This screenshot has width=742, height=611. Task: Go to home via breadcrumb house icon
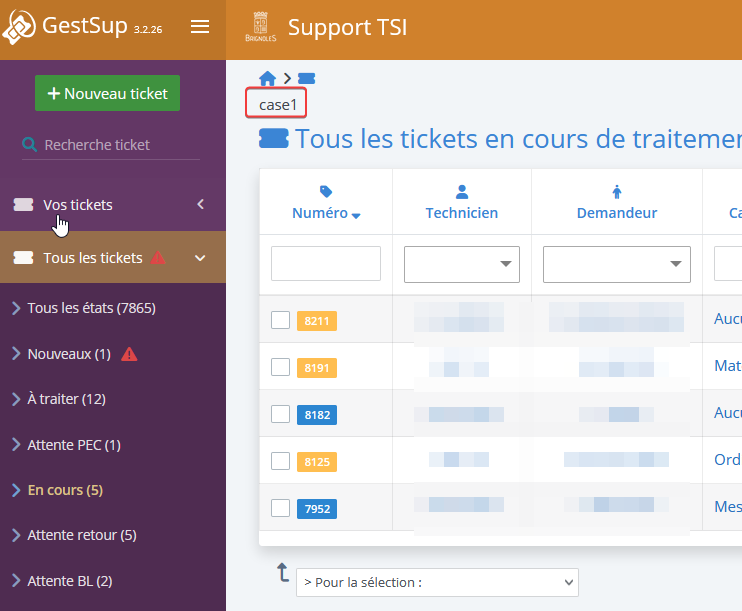tap(267, 78)
